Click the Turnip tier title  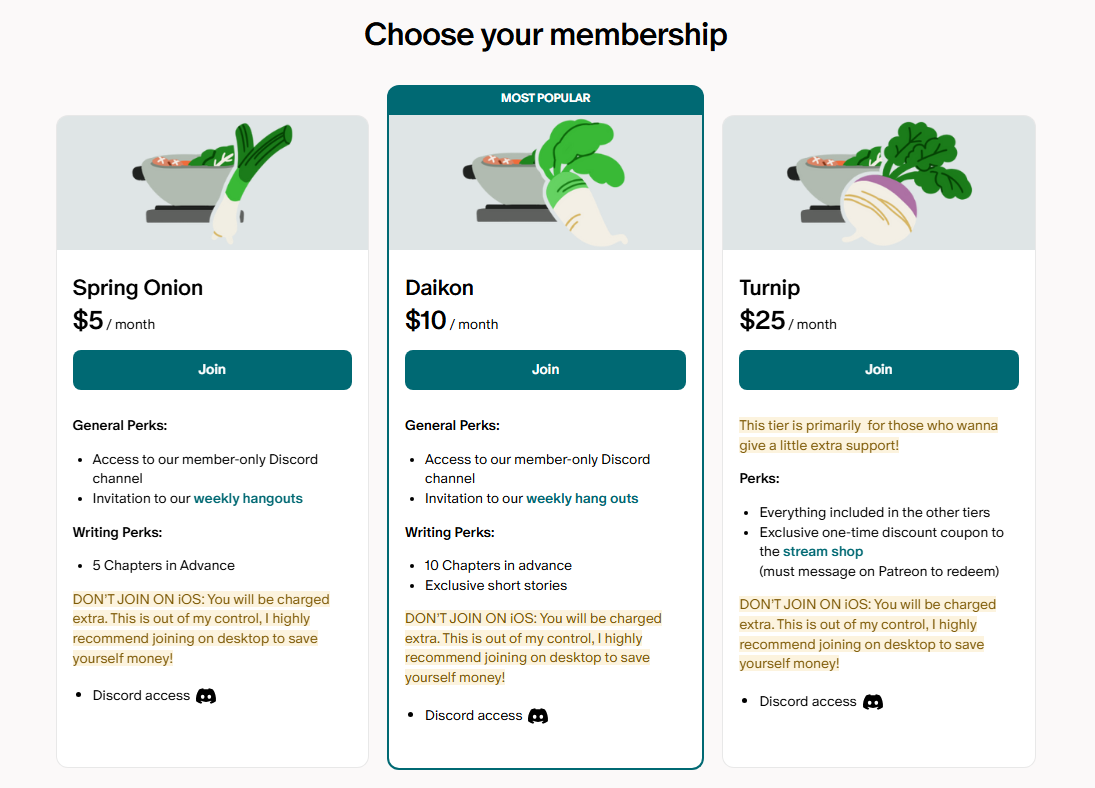(770, 288)
